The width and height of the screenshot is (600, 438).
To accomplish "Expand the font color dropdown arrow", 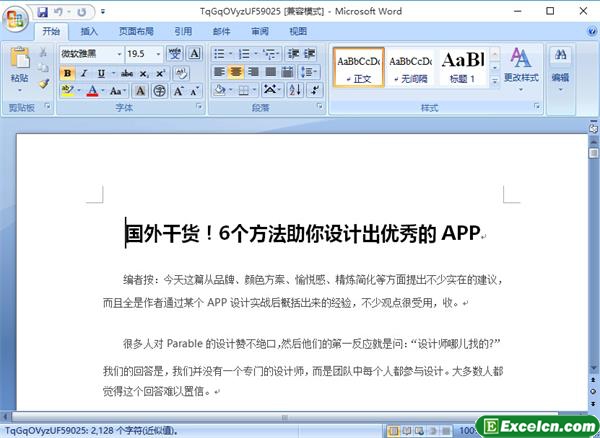I will click(x=104, y=91).
